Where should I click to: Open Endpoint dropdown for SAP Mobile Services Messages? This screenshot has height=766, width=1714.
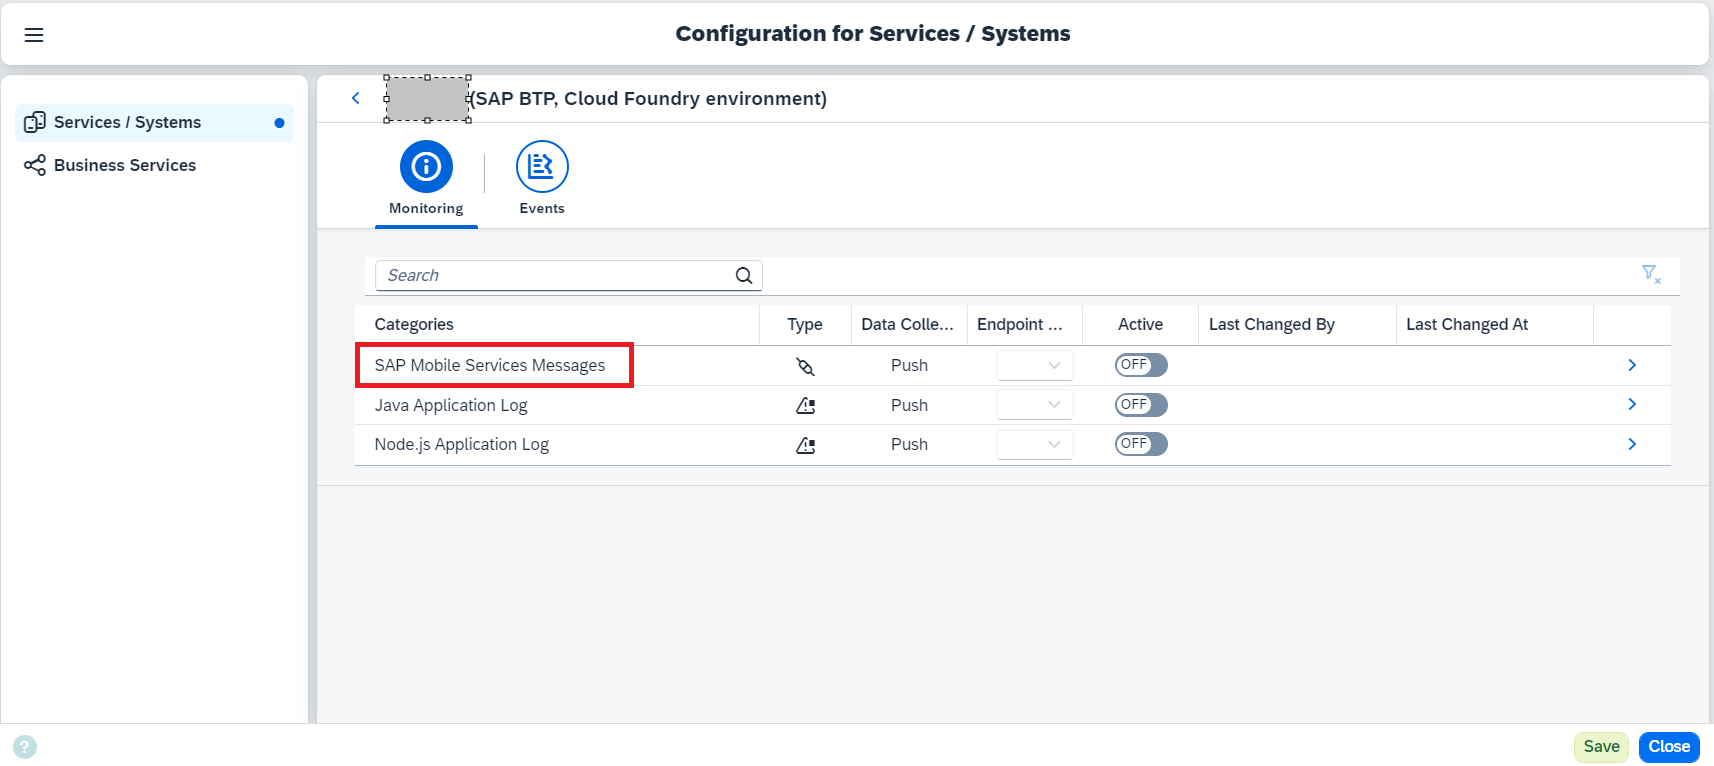(1034, 366)
